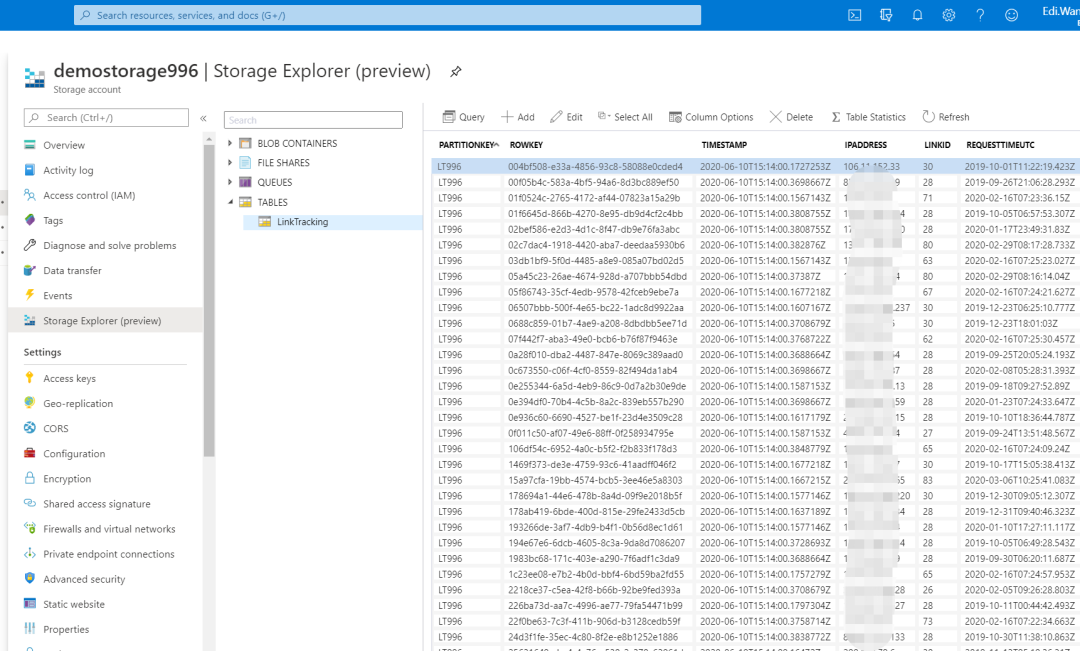Image resolution: width=1080 pixels, height=651 pixels.
Task: Click request time 2020-03-06T10:25:41.083Z
Action: click(x=1019, y=481)
